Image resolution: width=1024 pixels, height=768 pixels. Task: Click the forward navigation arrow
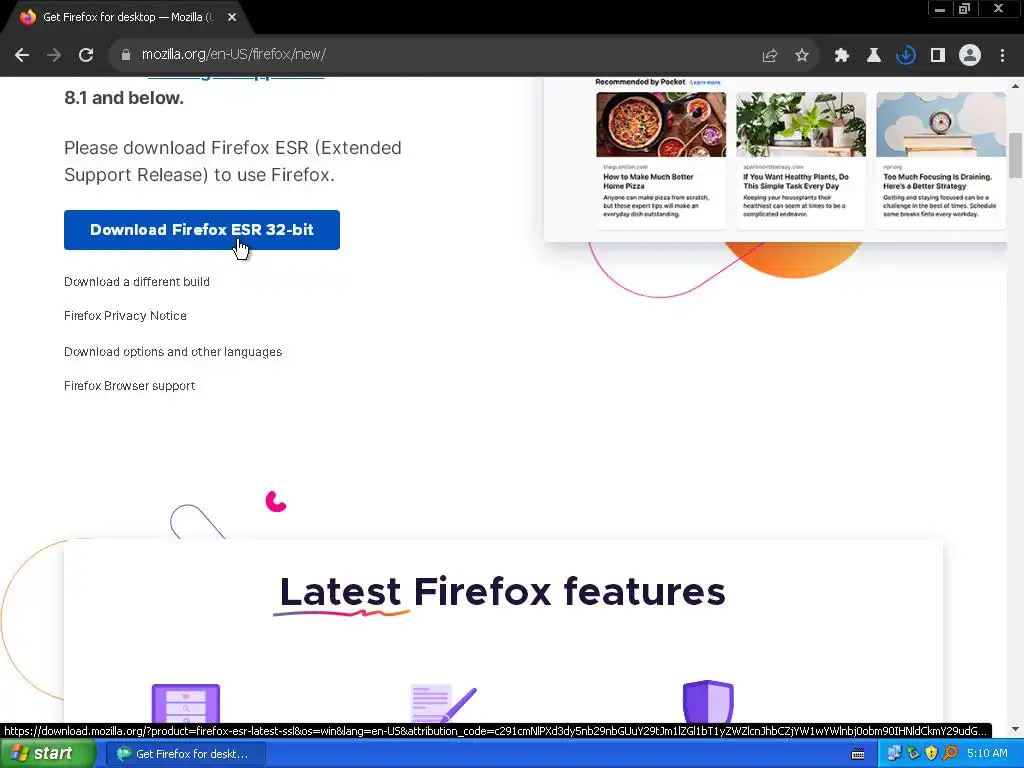(x=54, y=55)
